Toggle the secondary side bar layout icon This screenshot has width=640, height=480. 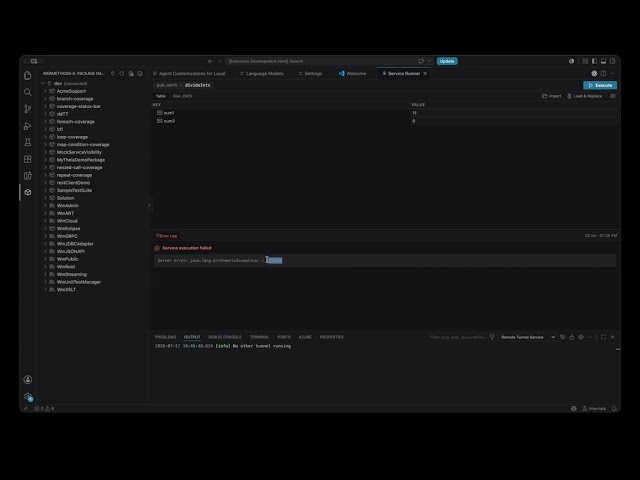pyautogui.click(x=613, y=61)
